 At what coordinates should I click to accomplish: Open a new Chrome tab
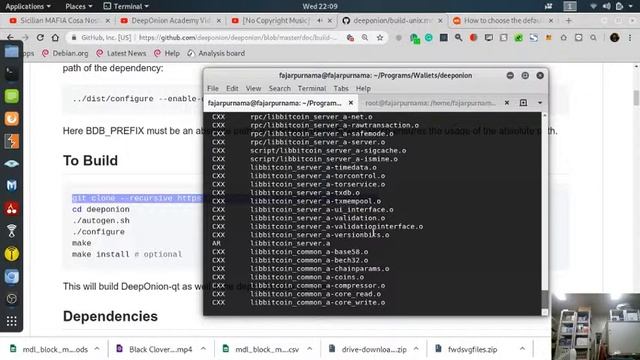click(x=569, y=20)
